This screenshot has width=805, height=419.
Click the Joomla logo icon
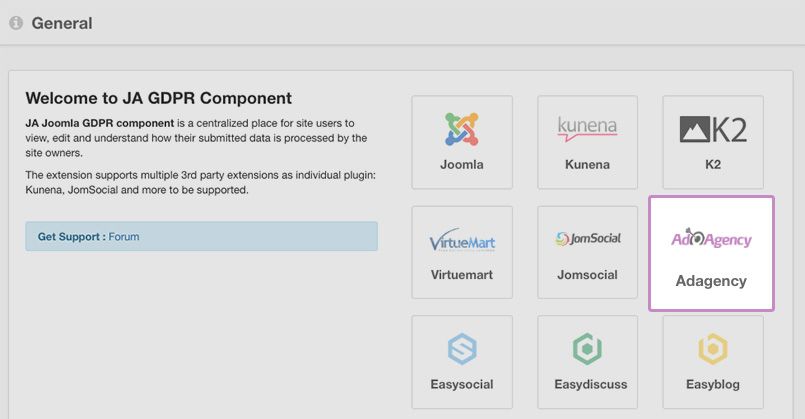pyautogui.click(x=462, y=129)
